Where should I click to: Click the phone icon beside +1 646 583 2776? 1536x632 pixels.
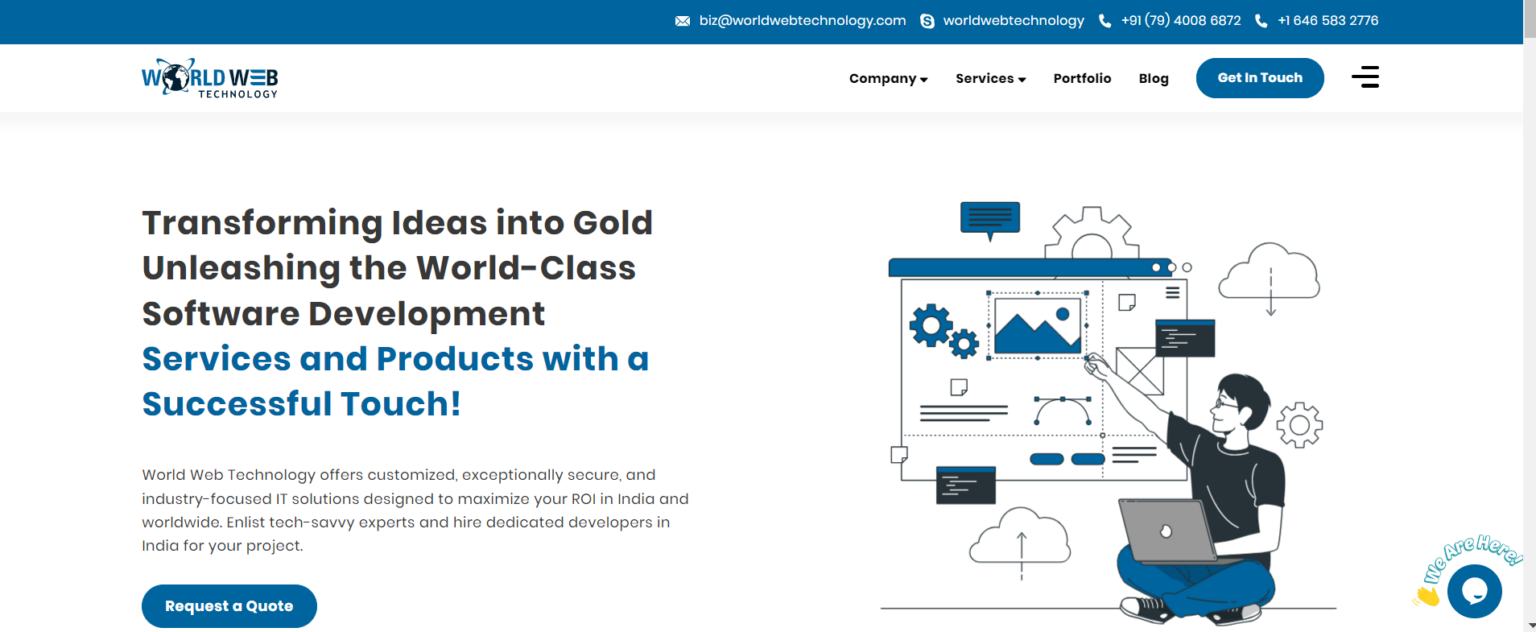[x=1260, y=20]
